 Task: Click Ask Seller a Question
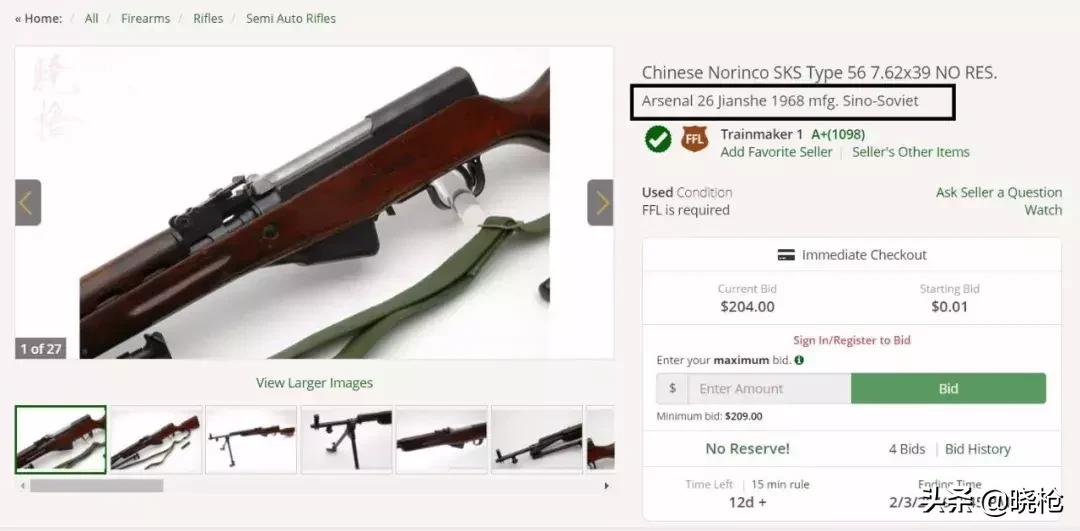coord(999,193)
